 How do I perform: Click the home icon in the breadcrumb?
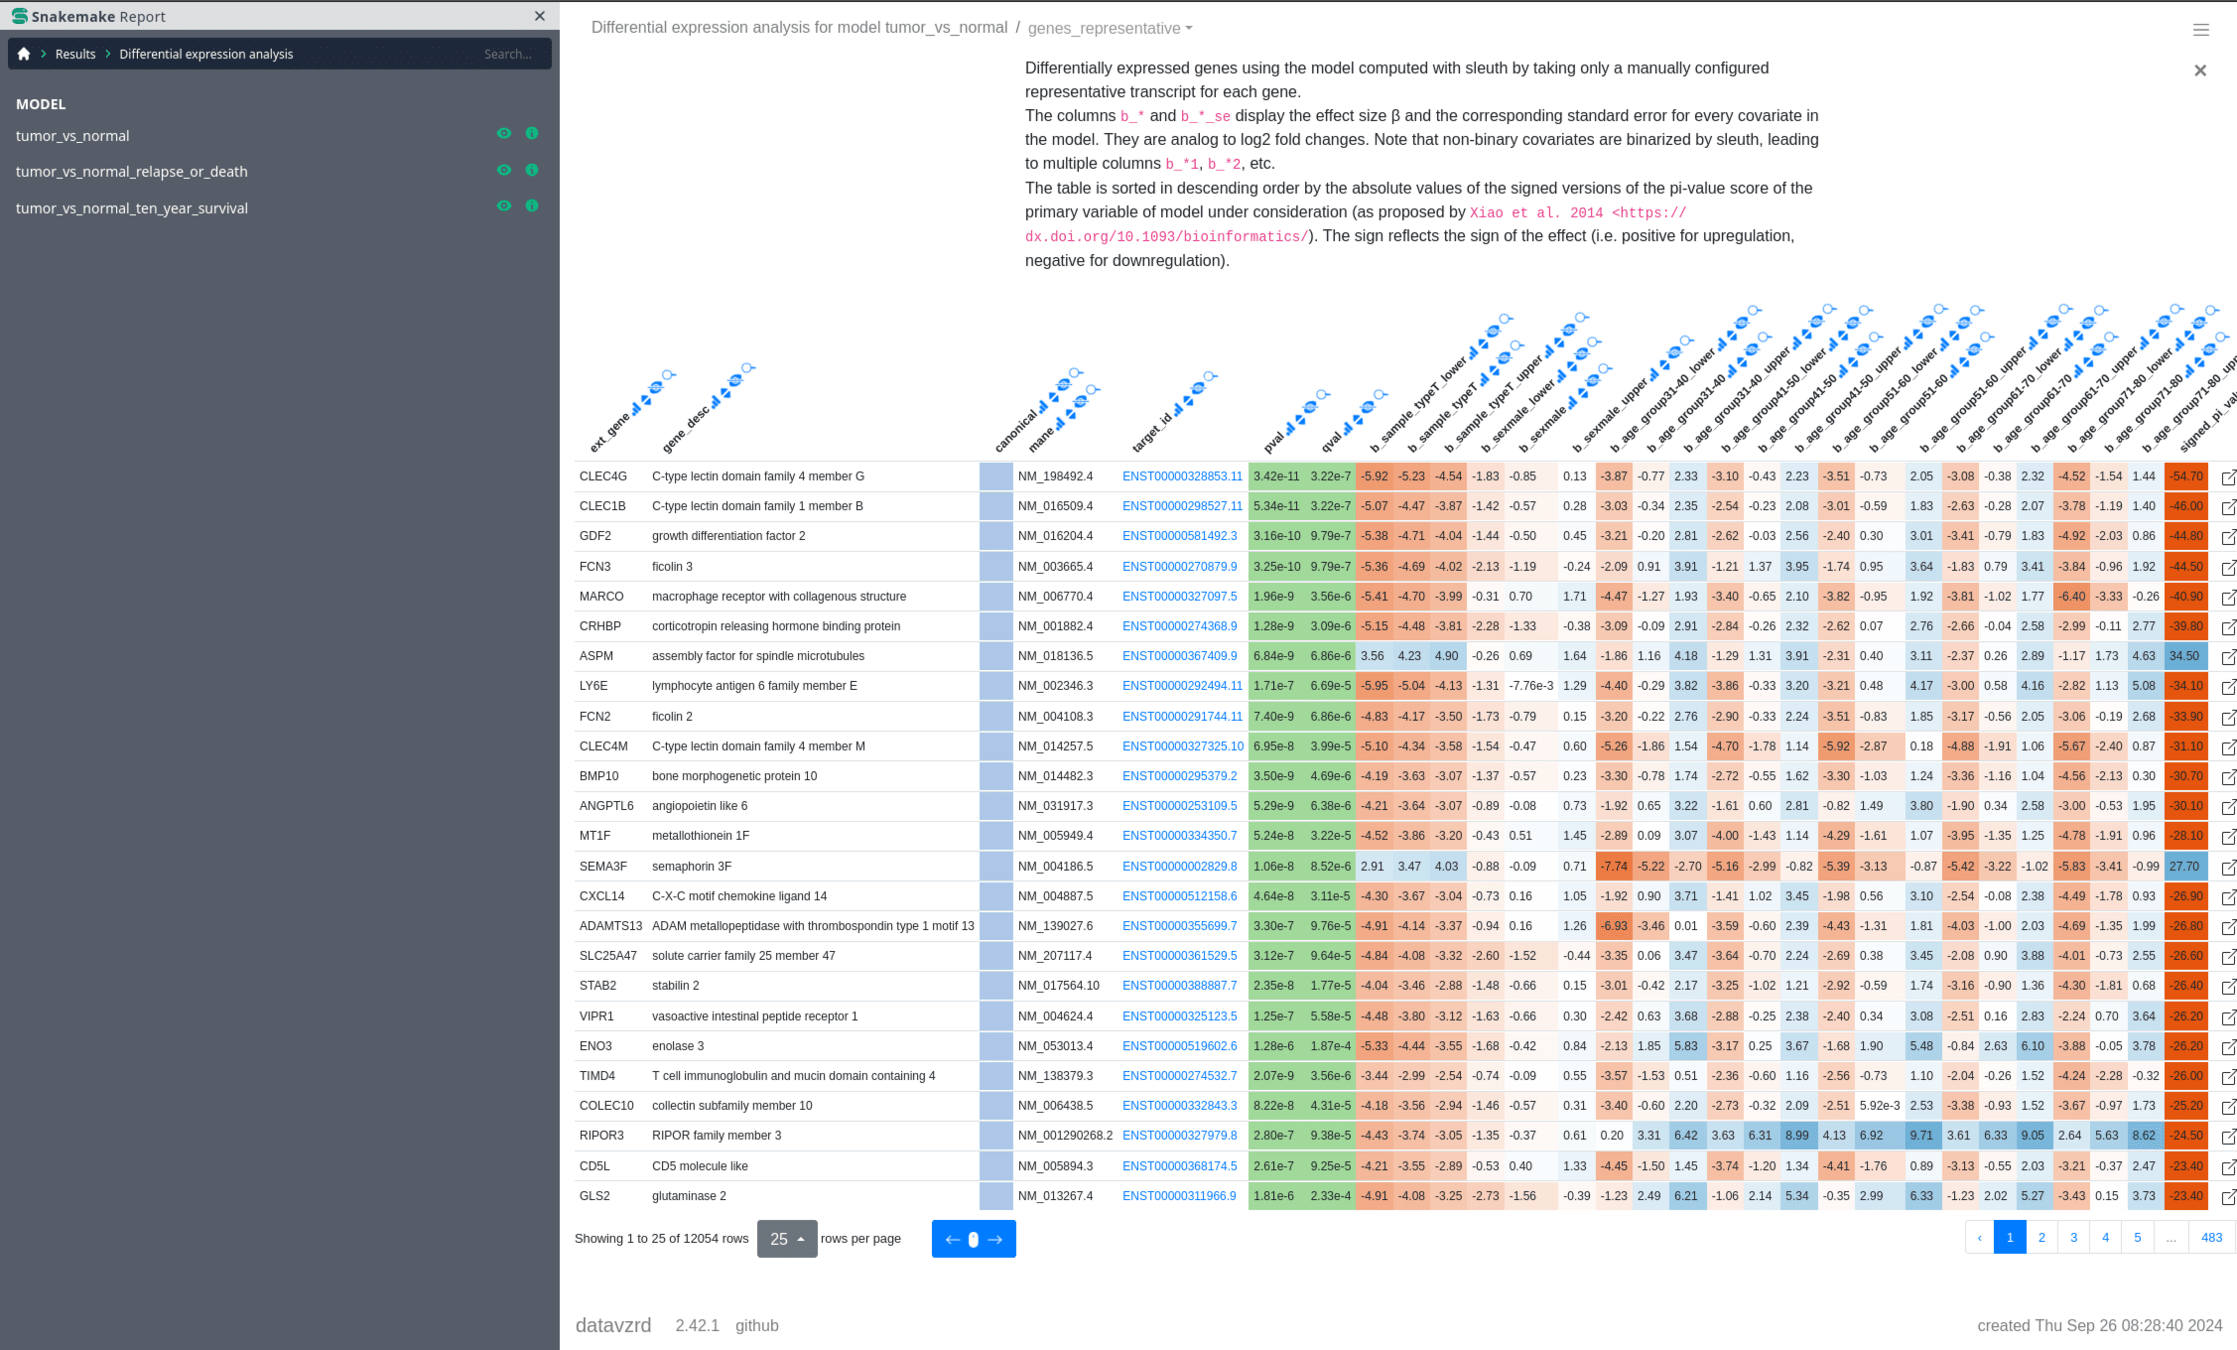tap(24, 54)
